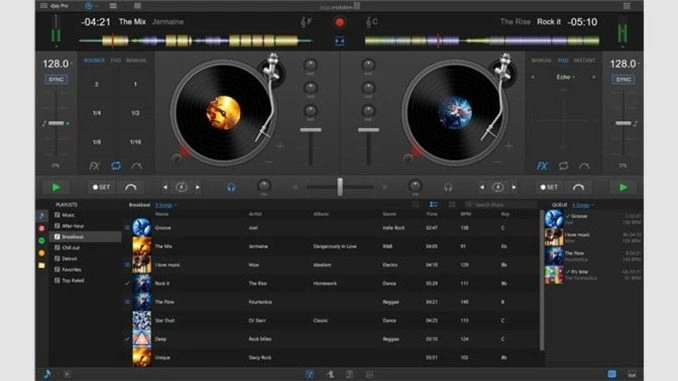Switch right deck to INSTANT tab
The image size is (678, 381).
tap(585, 61)
